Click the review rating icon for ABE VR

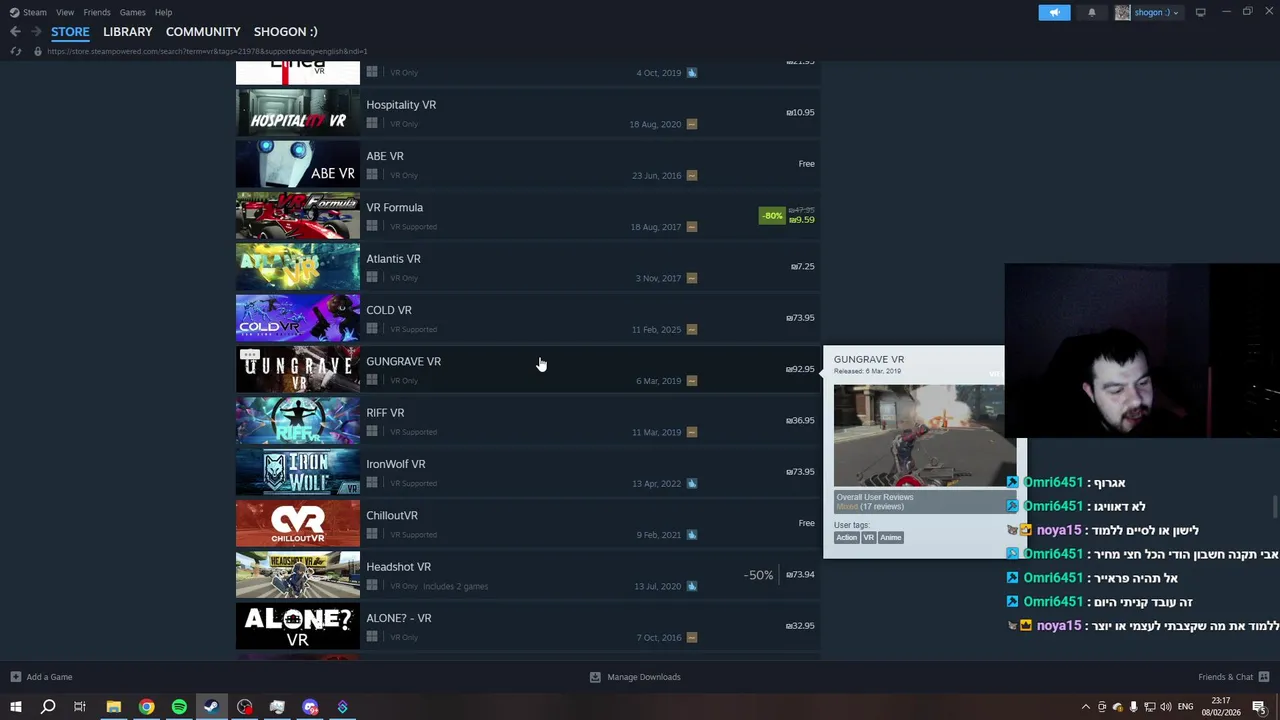click(691, 175)
